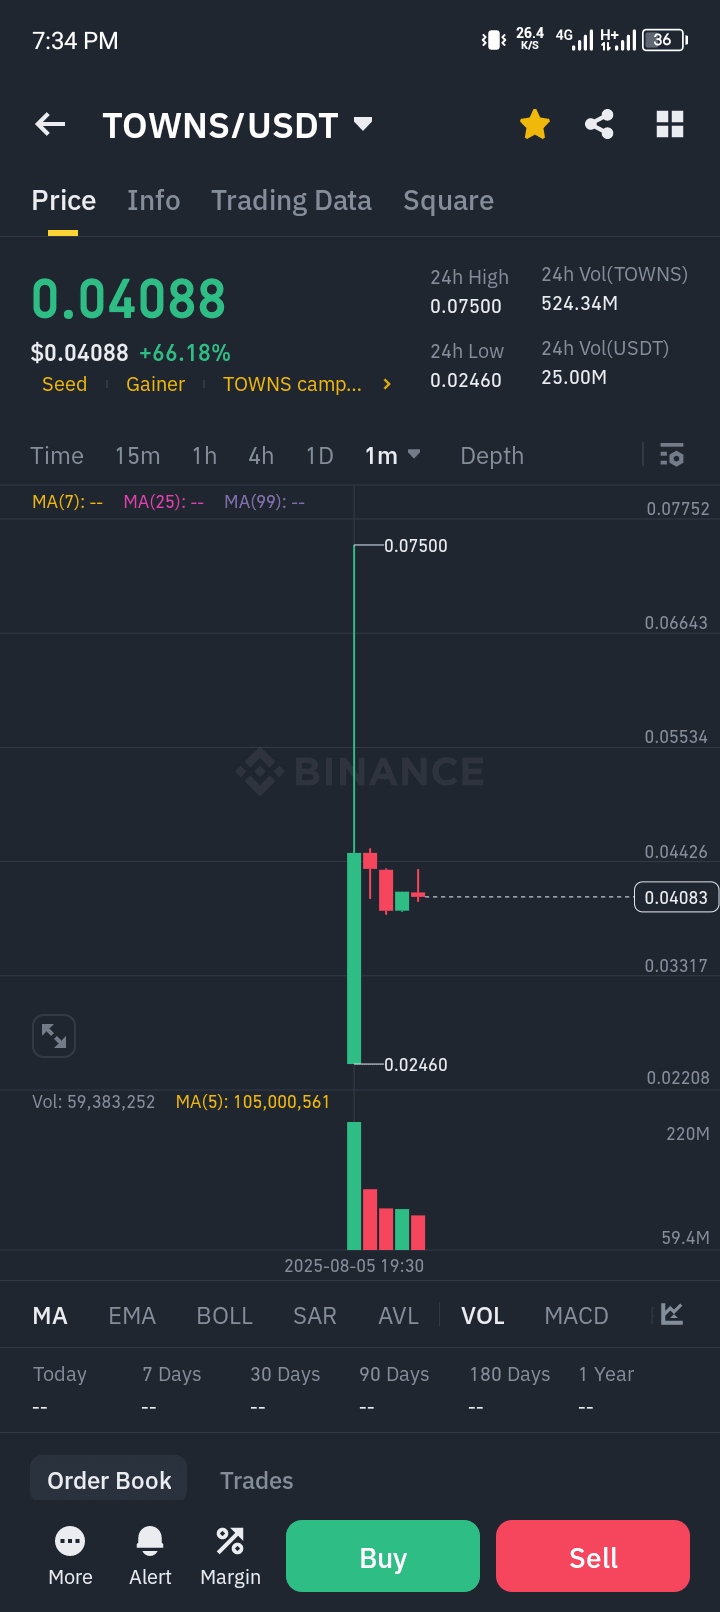Enable the BOLL indicator
Screen dimensions: 720x1612
[224, 1315]
